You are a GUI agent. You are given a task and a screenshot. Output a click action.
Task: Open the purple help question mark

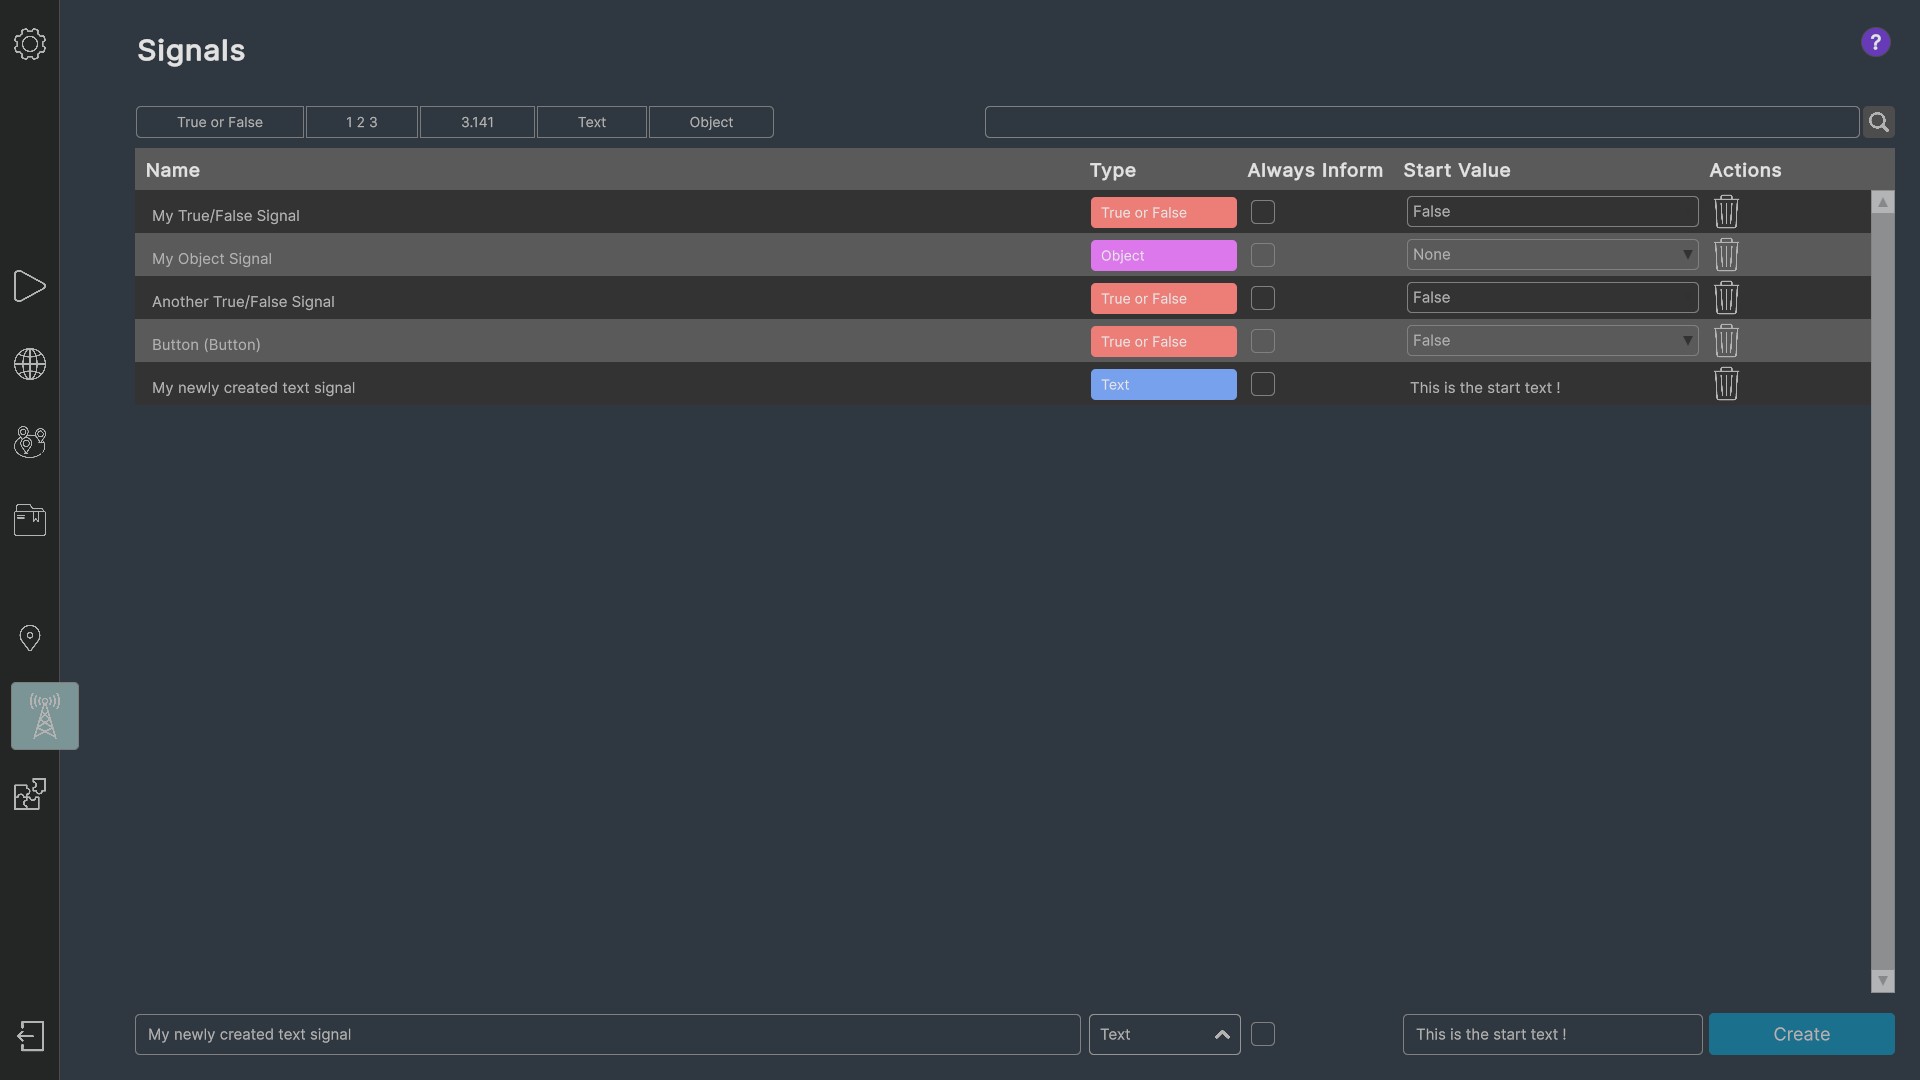[x=1875, y=42]
